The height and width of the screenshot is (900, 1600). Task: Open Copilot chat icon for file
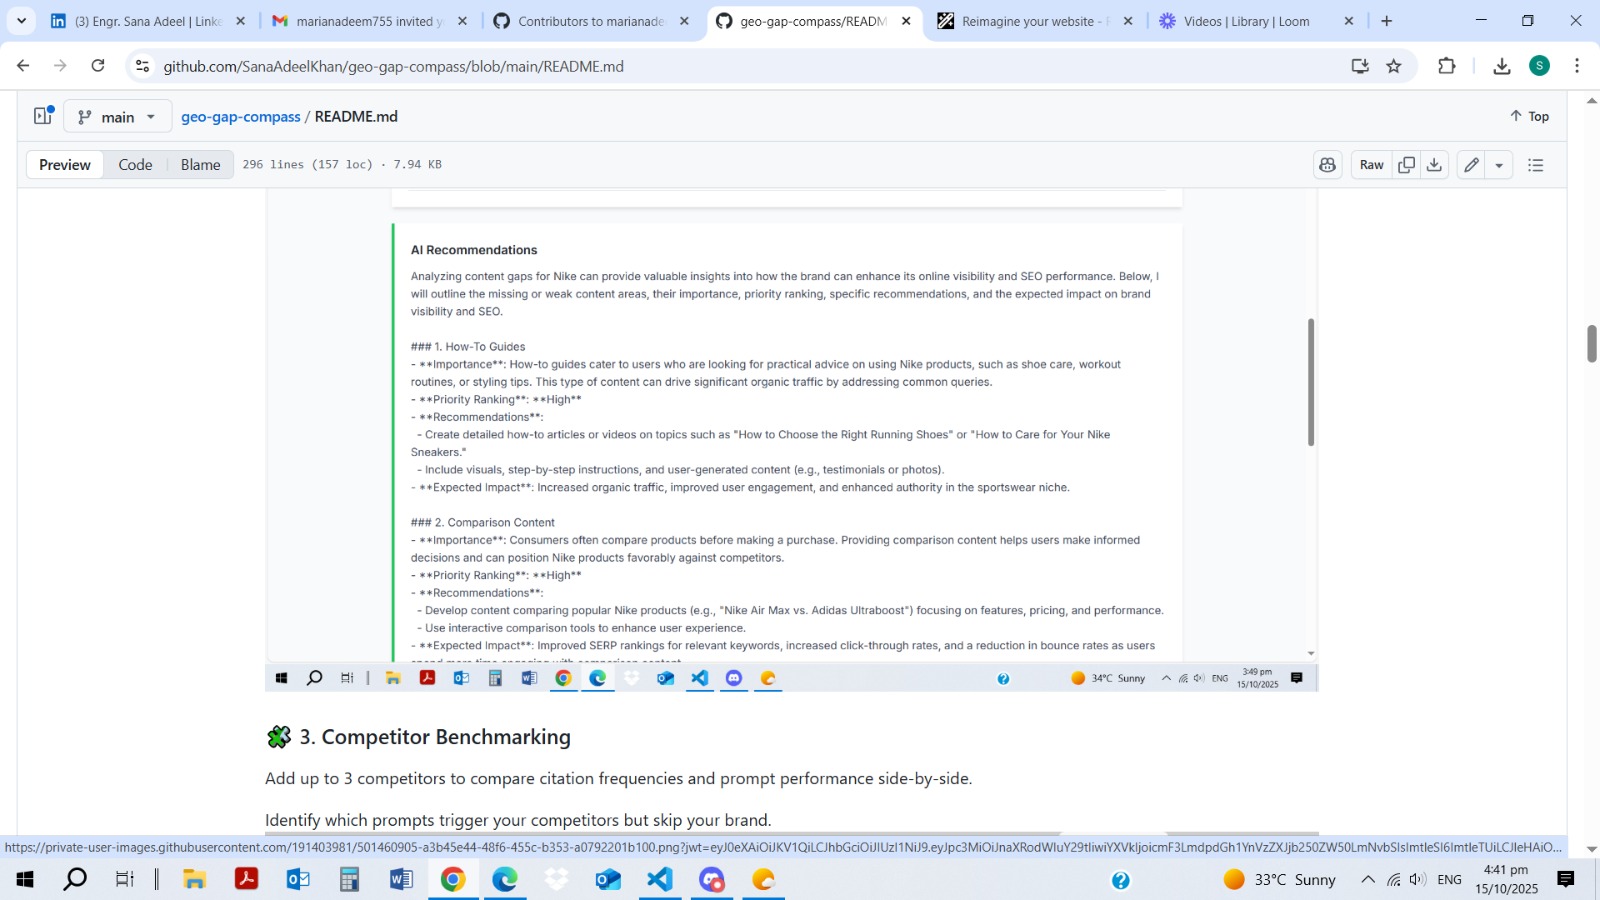click(x=1328, y=165)
